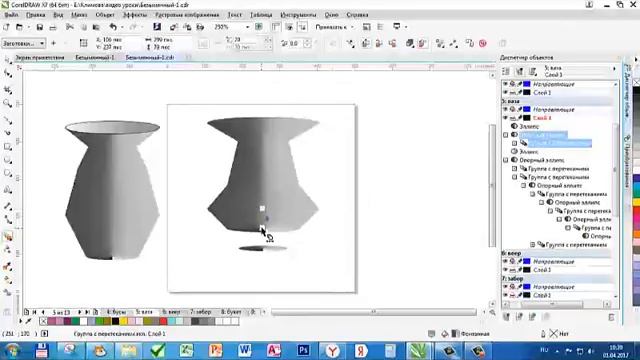
Task: Click the Clear Blend red icon
Action: click(x=483, y=43)
